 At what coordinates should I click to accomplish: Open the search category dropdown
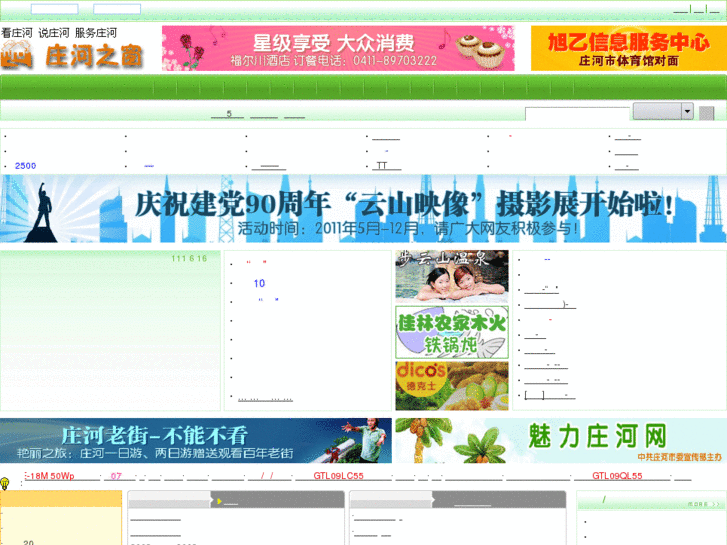663,111
